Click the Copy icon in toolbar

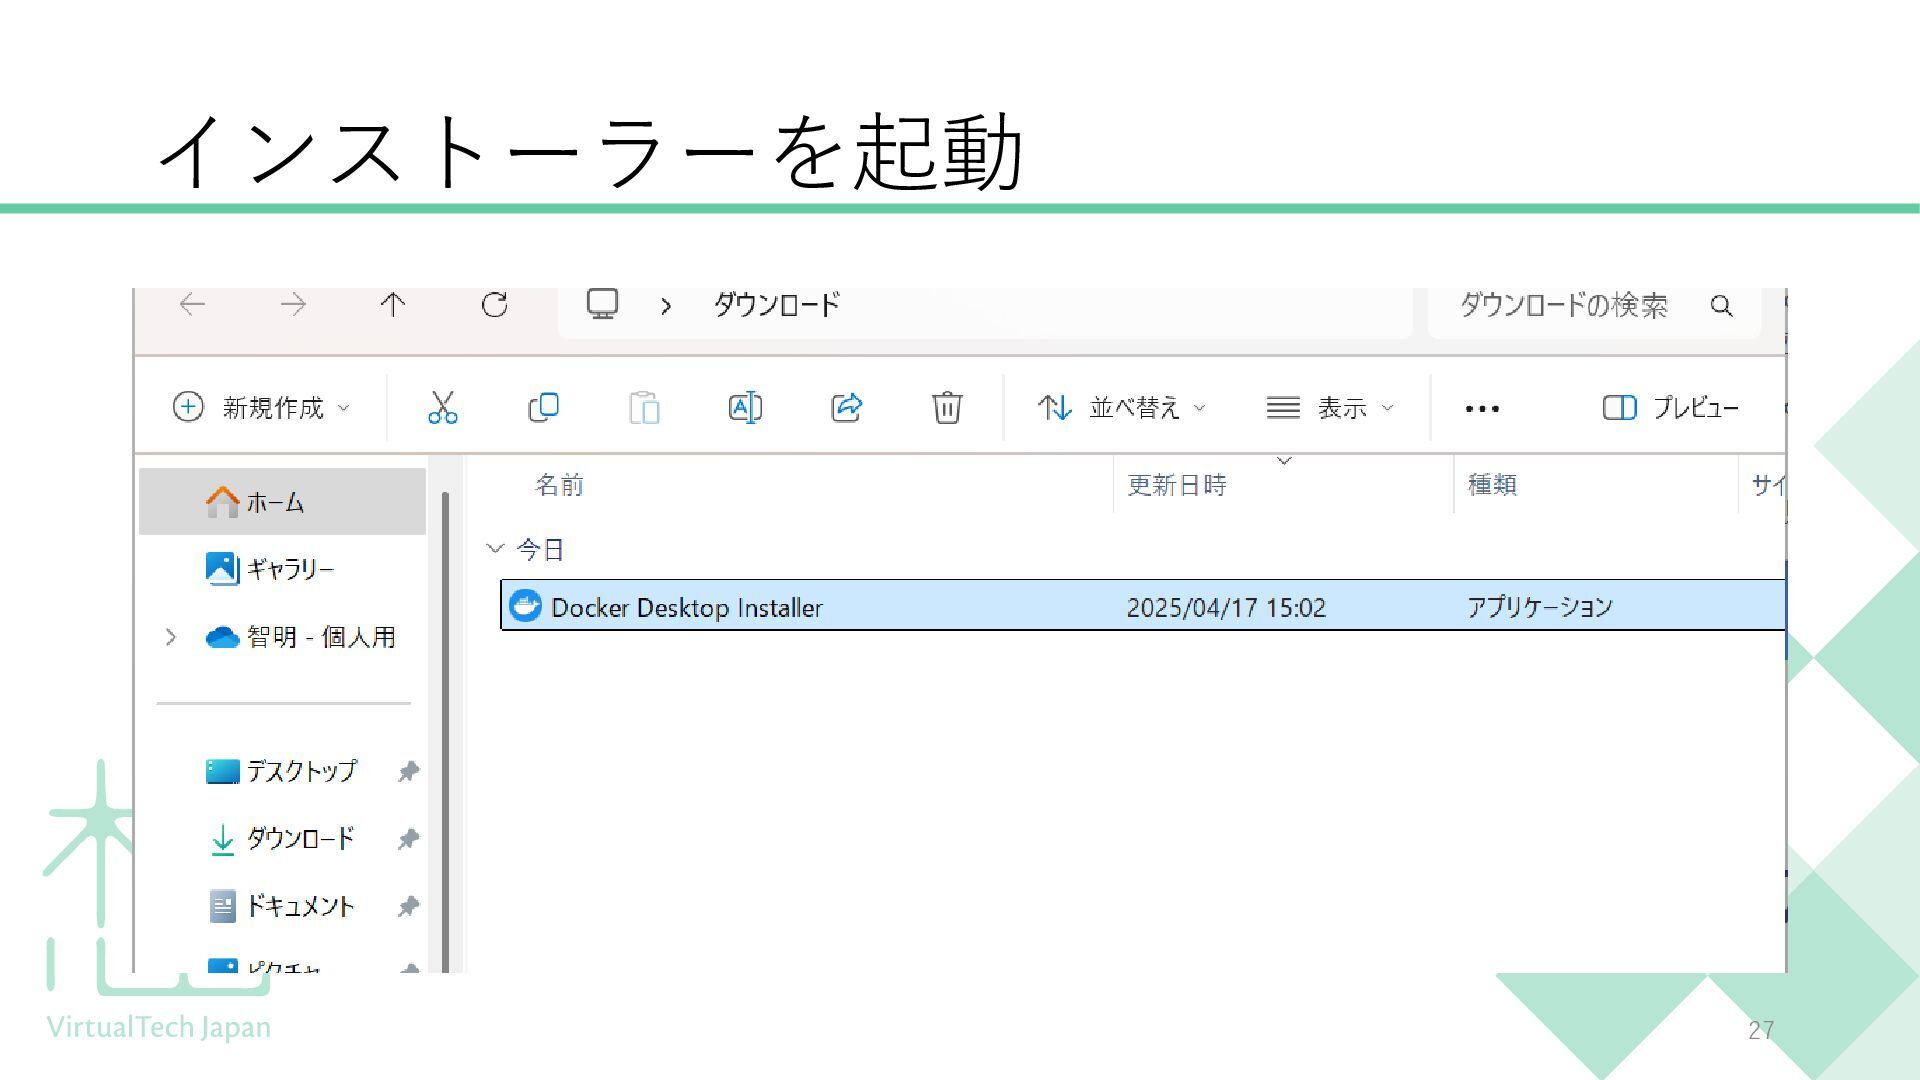click(x=543, y=408)
